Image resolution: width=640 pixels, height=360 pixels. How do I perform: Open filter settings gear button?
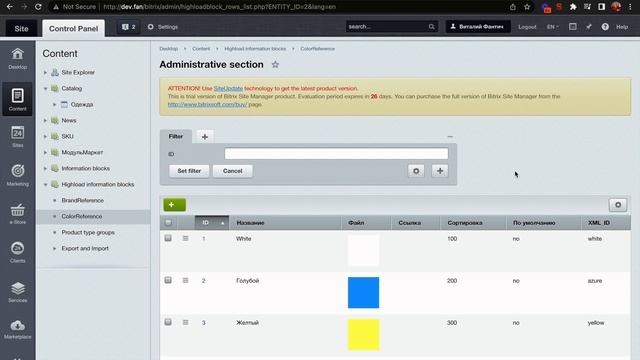click(416, 171)
